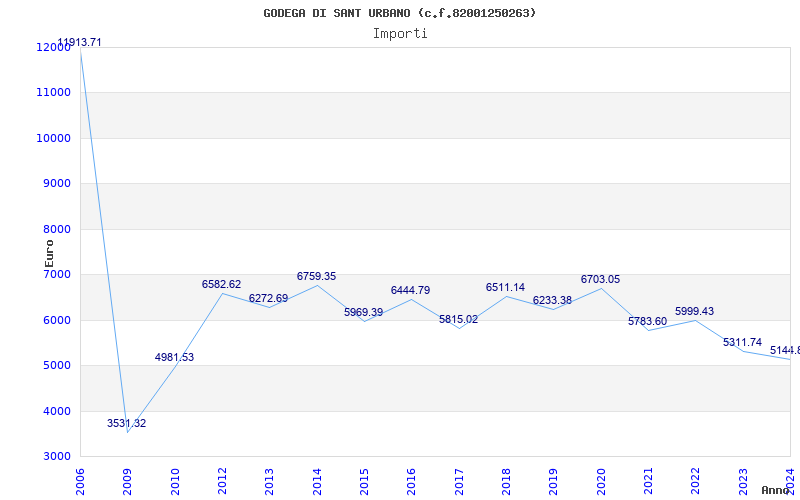Click the y-axis tick 5000
Viewport: 800px width, 500px height.
[x=56, y=365]
